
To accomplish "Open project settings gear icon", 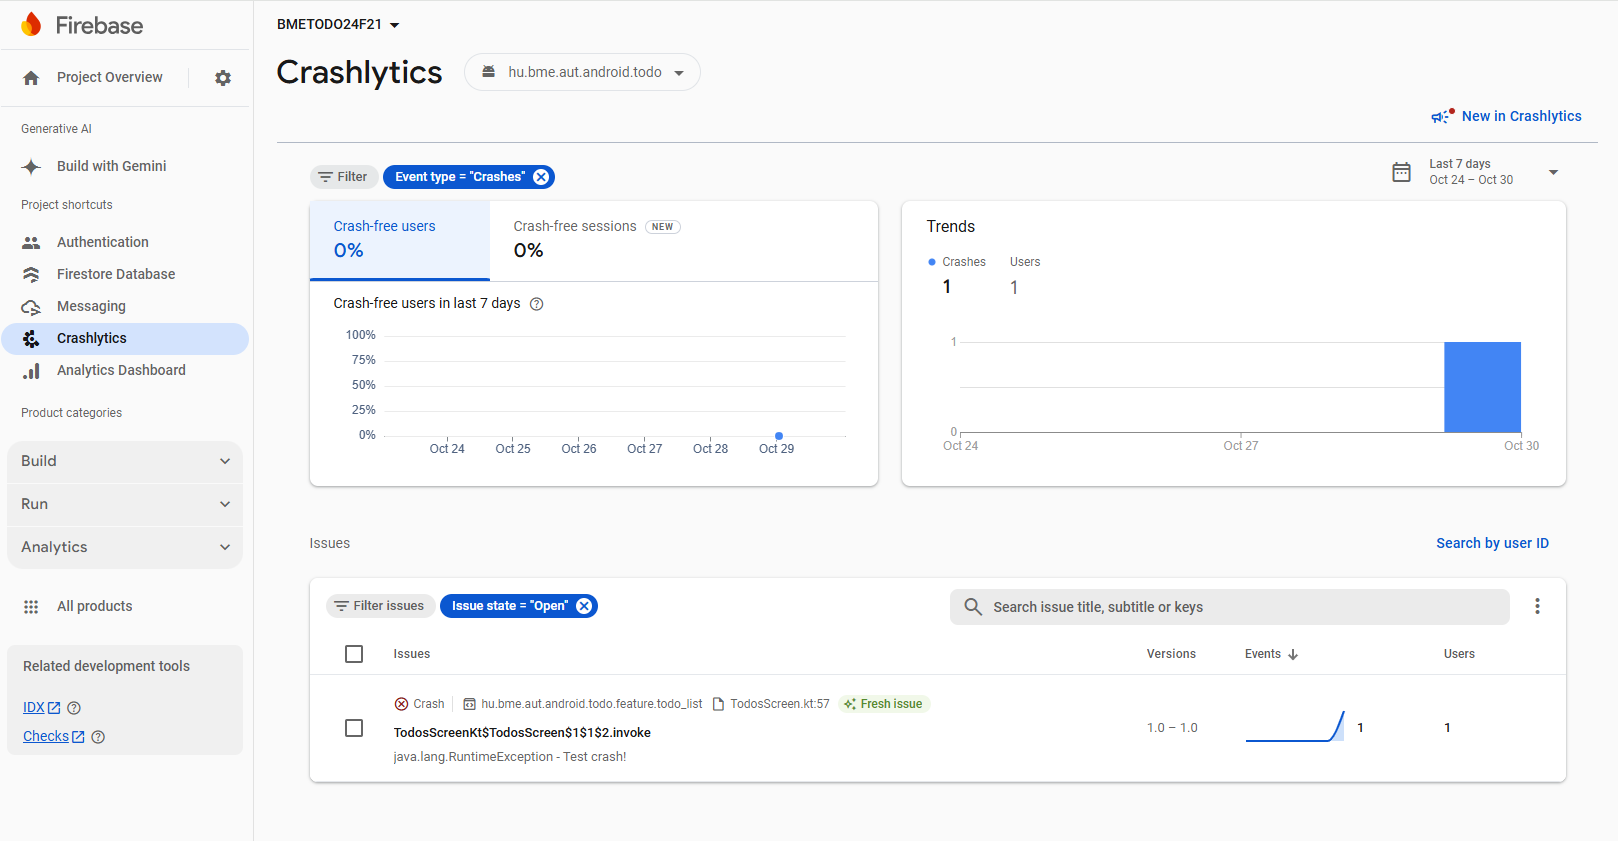I will (x=223, y=78).
